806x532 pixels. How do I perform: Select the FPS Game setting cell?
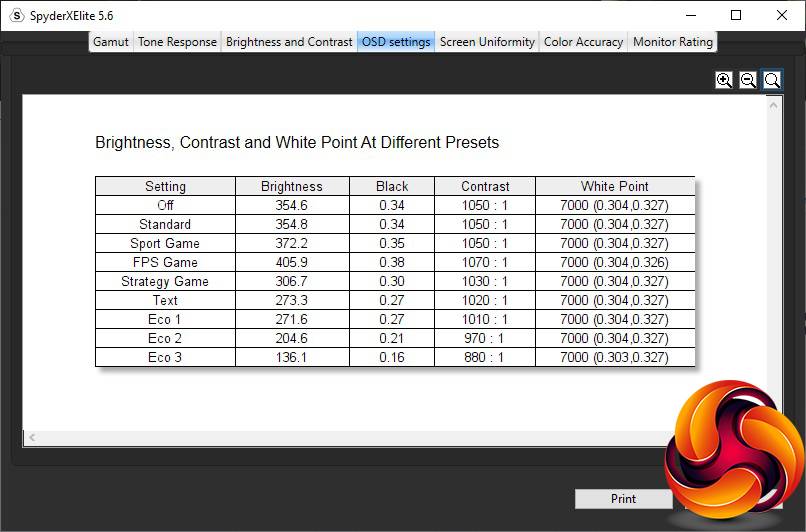[x=166, y=262]
